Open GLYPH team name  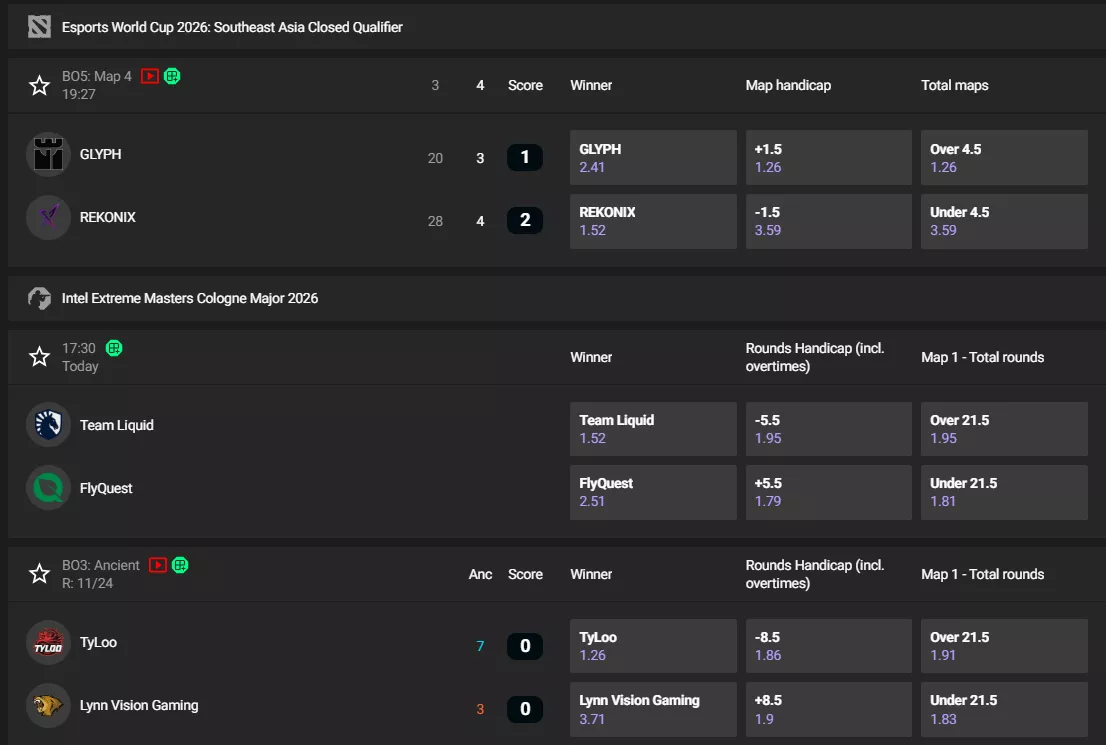tap(100, 154)
